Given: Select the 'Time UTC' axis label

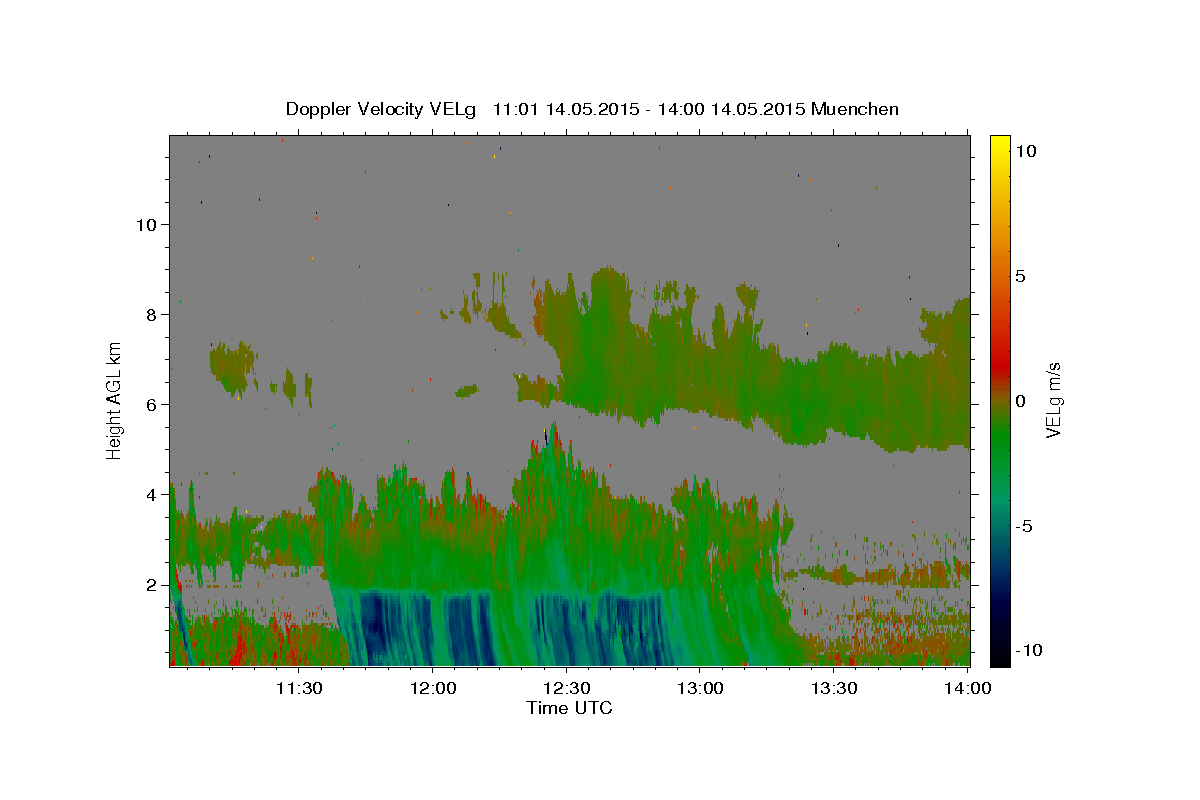Looking at the screenshot, I should click(x=569, y=708).
